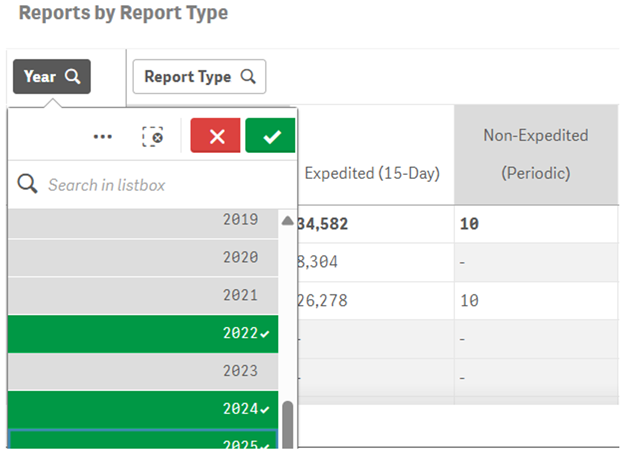Click the search icon in listbox search
624x454 pixels.
pyautogui.click(x=28, y=185)
